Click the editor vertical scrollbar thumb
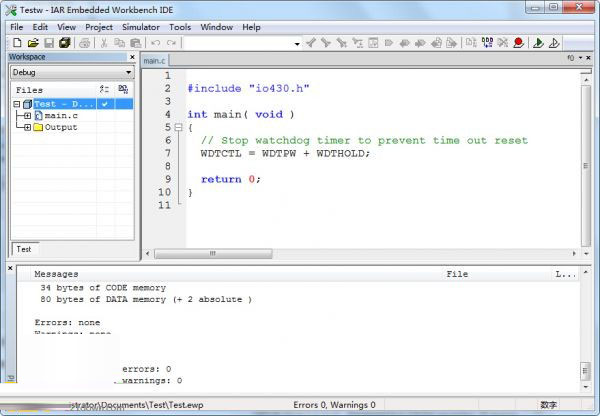 click(x=586, y=166)
